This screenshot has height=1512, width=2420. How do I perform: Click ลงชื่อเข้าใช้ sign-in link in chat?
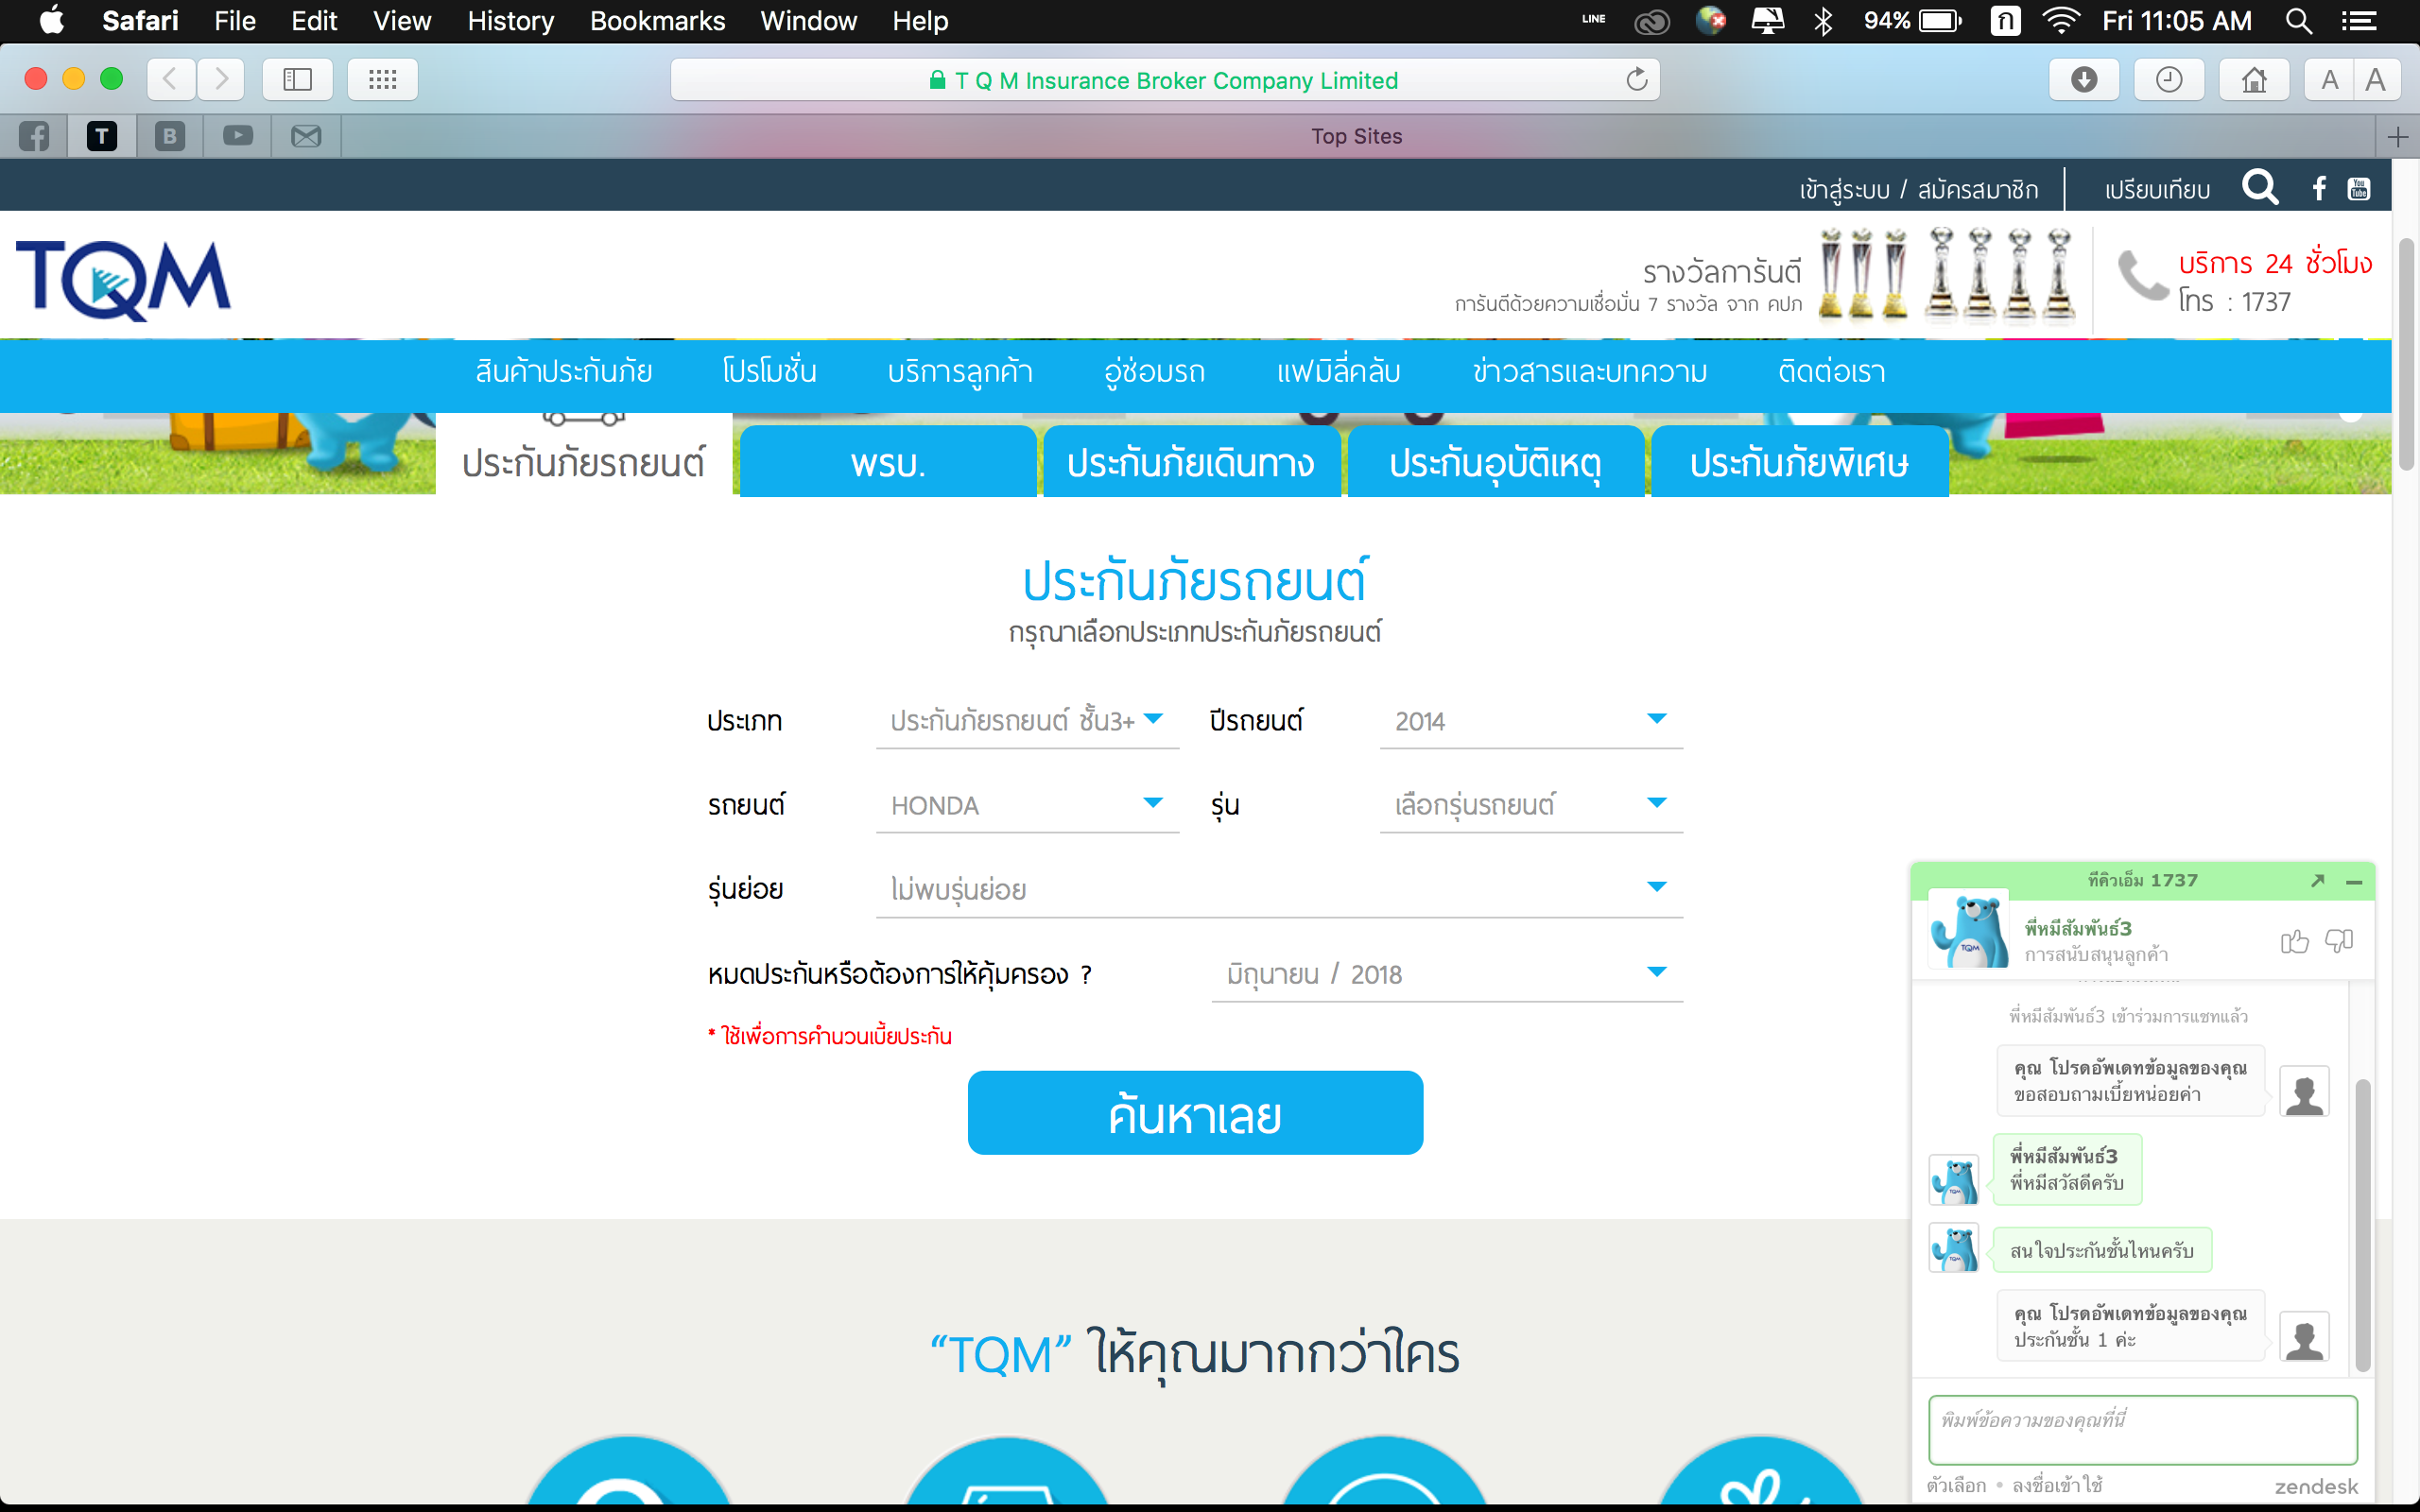(x=2057, y=1485)
